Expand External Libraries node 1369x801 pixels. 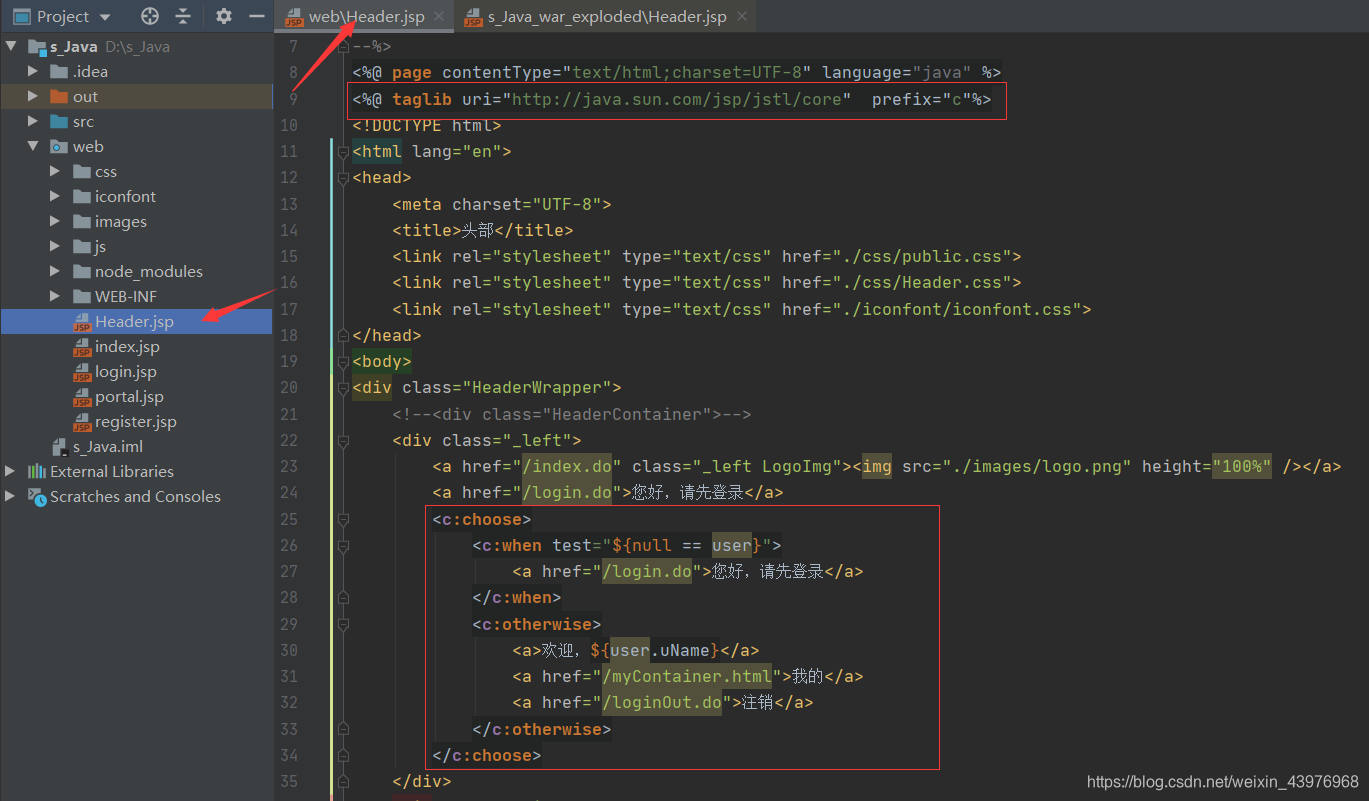(11, 471)
